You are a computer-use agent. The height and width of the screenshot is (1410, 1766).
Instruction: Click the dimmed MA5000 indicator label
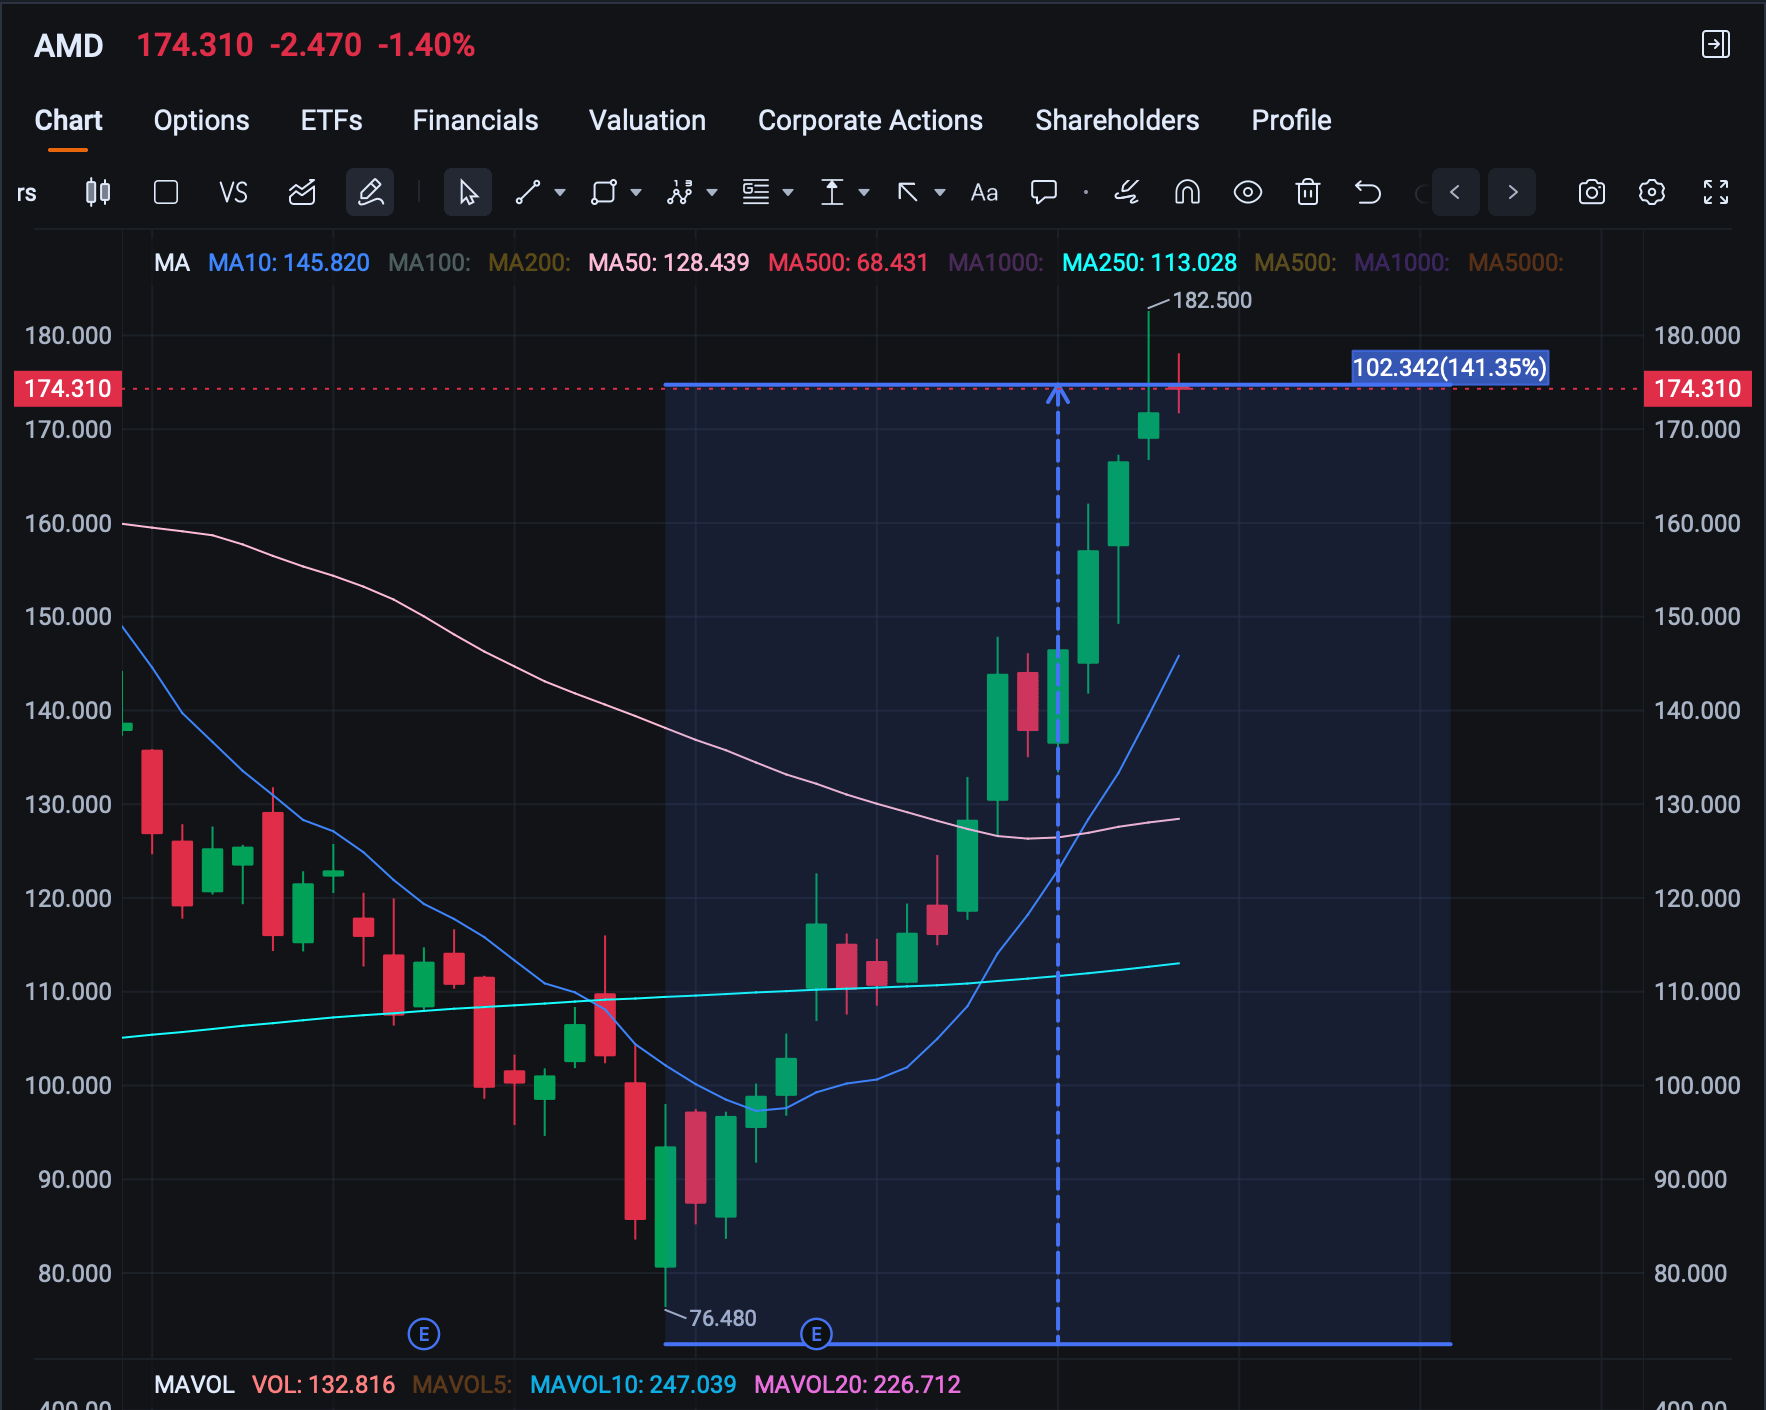coord(1515,263)
